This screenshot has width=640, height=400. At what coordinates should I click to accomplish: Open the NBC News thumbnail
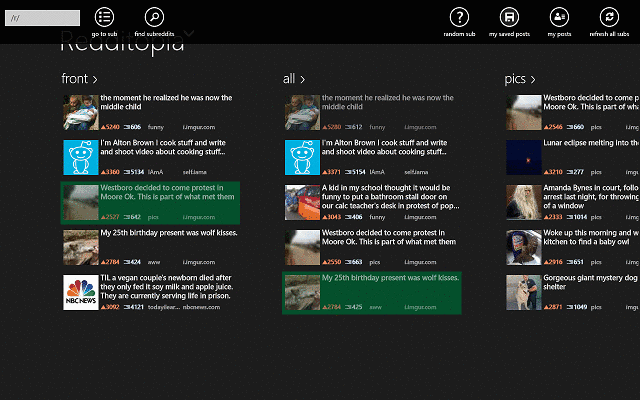[x=81, y=292]
